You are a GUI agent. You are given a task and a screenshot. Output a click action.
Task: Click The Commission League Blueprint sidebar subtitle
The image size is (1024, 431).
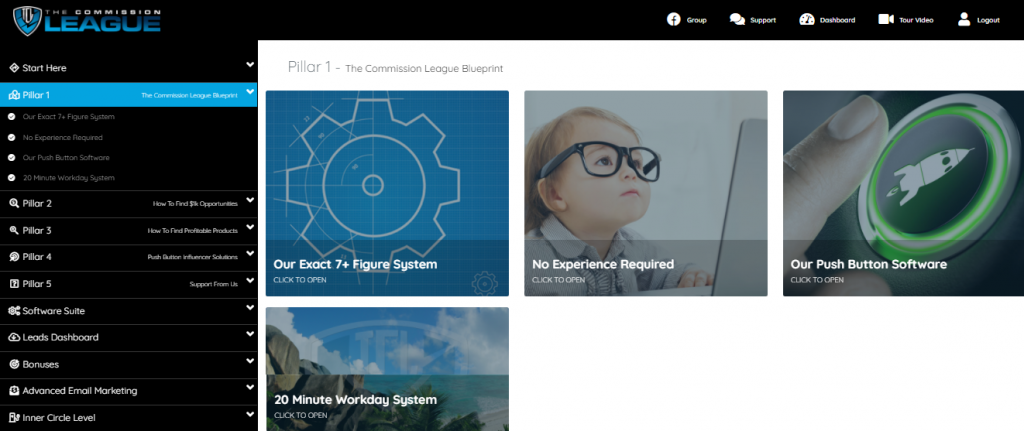click(x=189, y=96)
